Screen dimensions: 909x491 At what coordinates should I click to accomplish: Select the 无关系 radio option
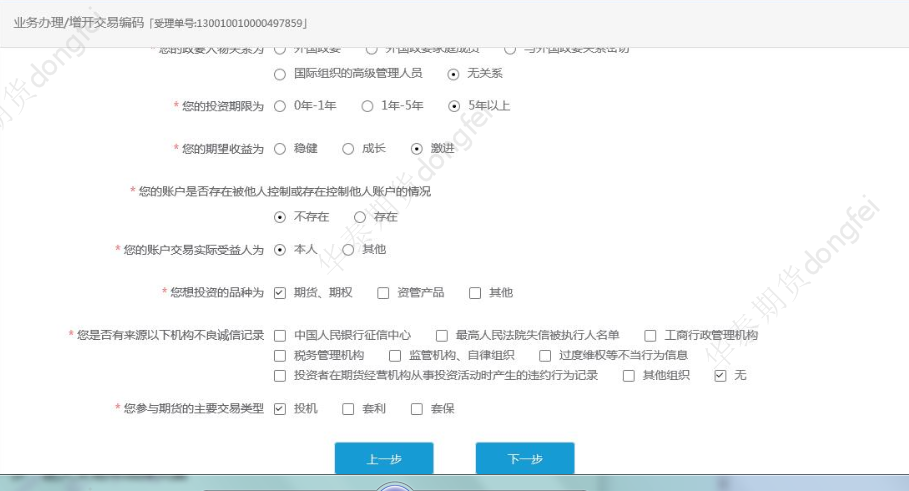(453, 73)
